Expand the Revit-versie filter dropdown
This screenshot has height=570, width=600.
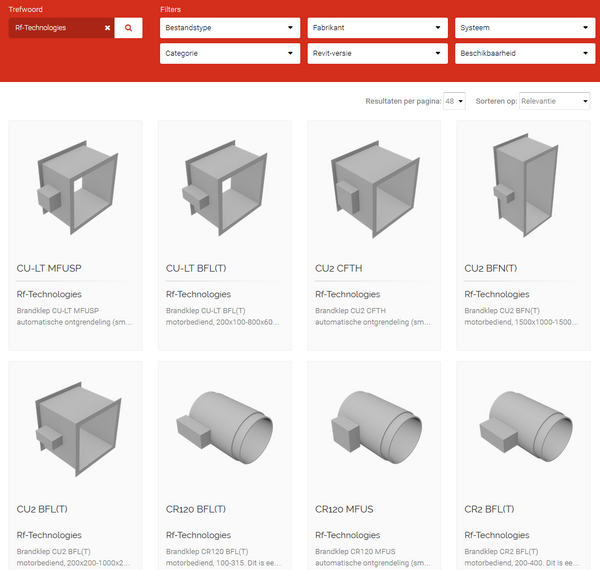[x=377, y=53]
